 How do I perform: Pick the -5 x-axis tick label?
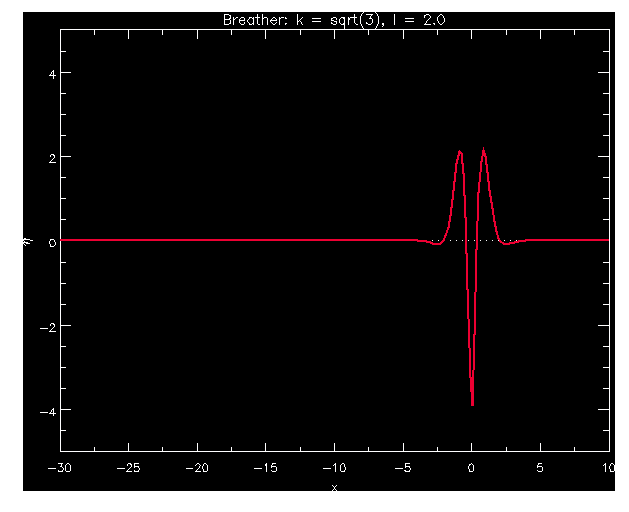[x=403, y=468]
